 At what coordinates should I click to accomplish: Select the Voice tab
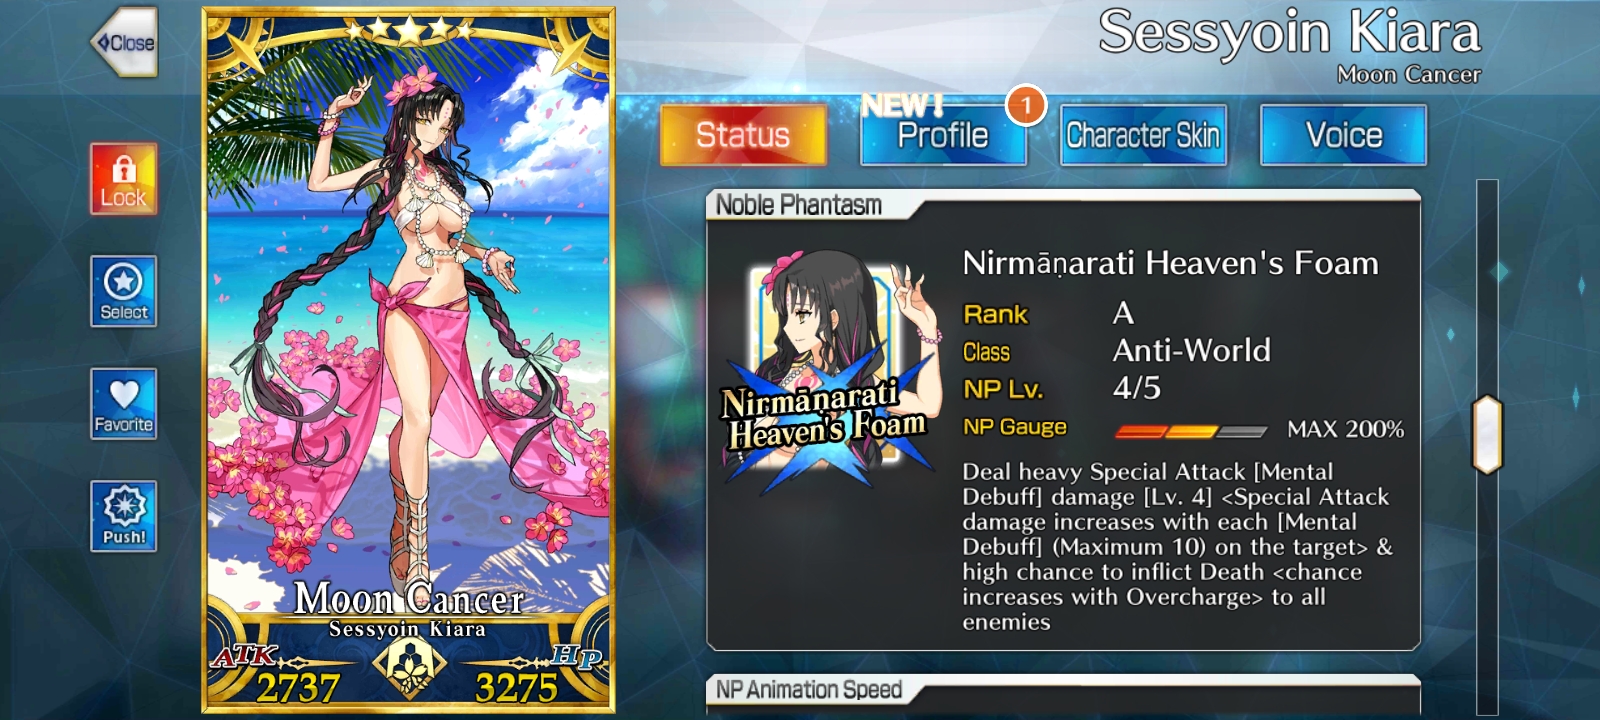(1343, 135)
